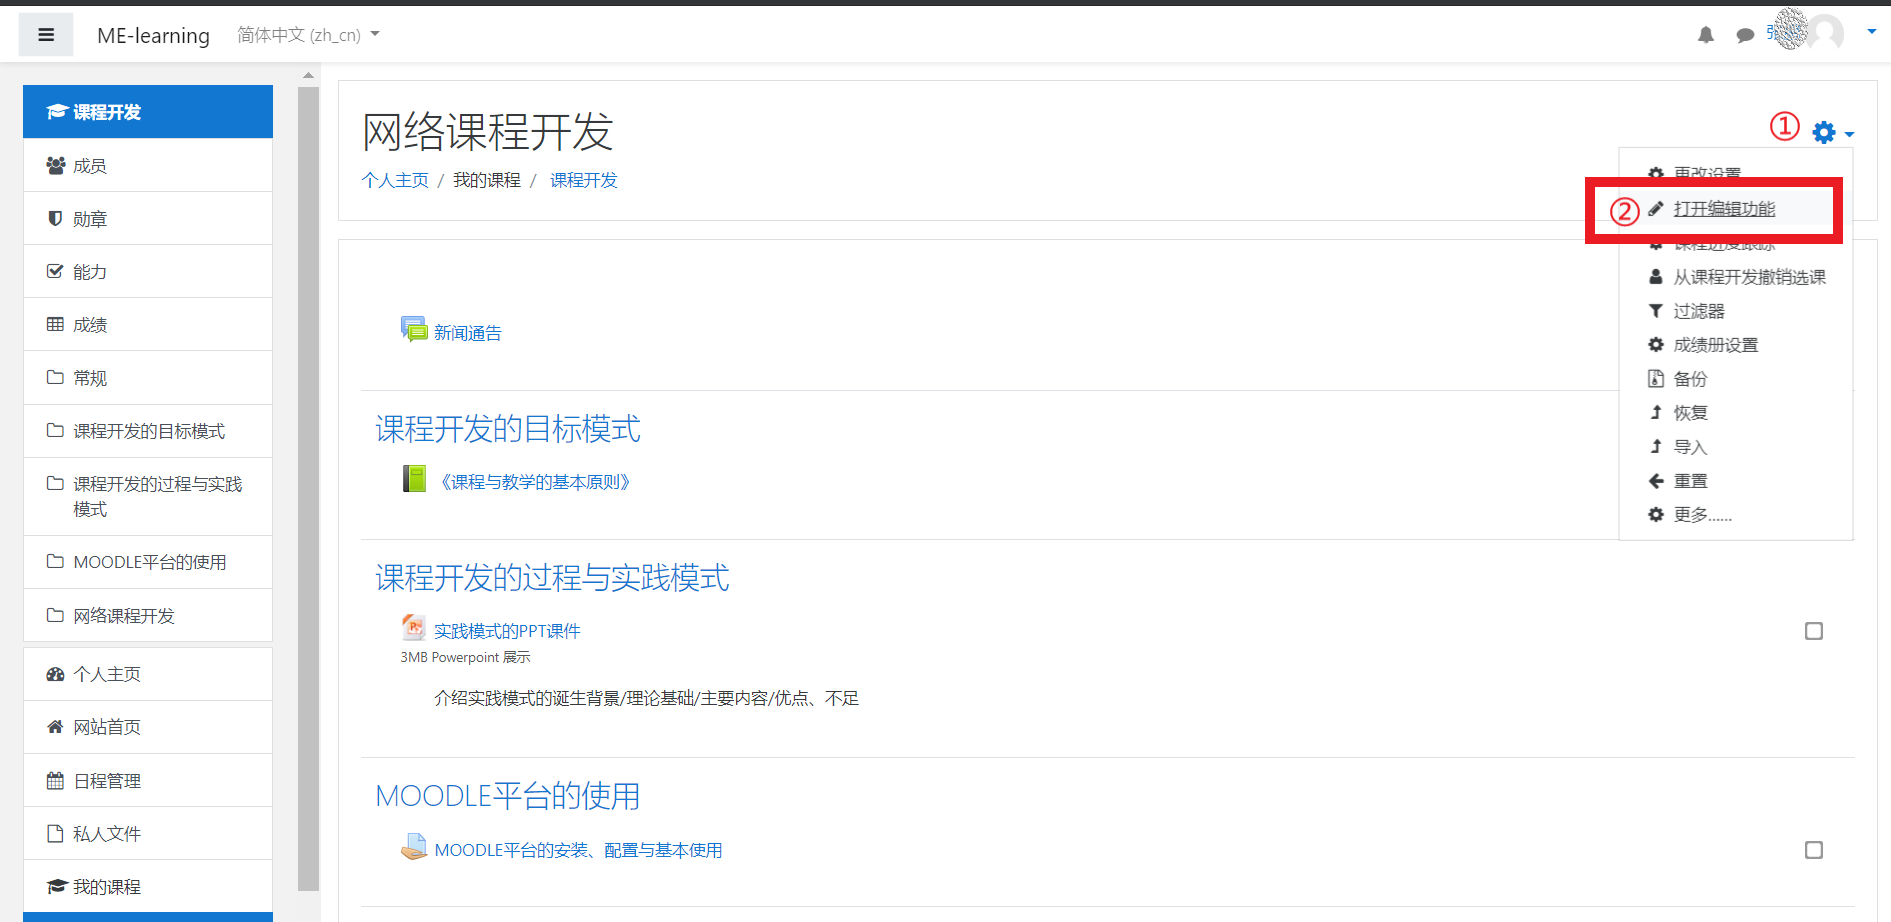Select 打开编辑功能 in the gear menu
This screenshot has width=1891, height=922.
pos(1725,209)
